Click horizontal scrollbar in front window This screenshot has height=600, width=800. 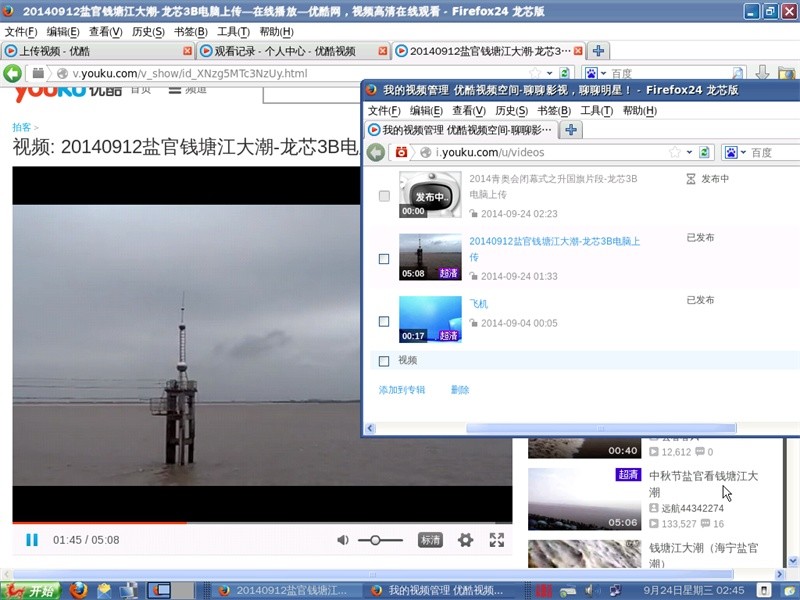pyautogui.click(x=601, y=428)
